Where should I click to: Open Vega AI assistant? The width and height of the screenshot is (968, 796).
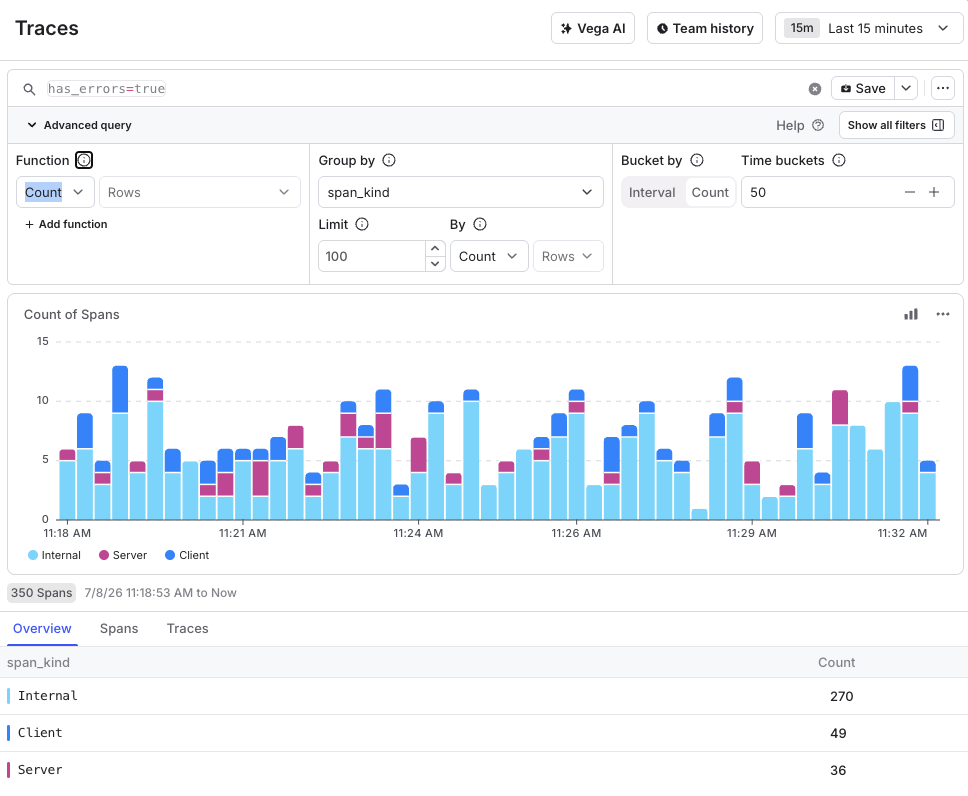[593, 28]
